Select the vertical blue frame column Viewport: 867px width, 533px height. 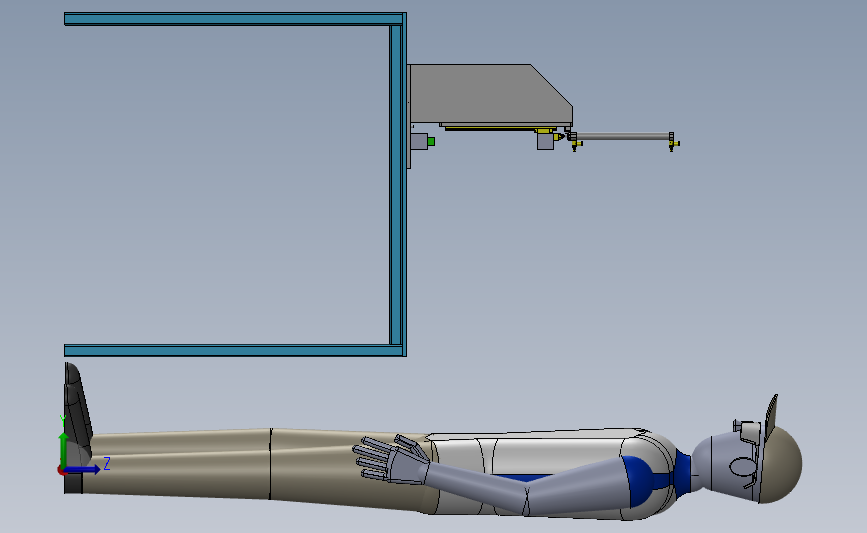[398, 185]
